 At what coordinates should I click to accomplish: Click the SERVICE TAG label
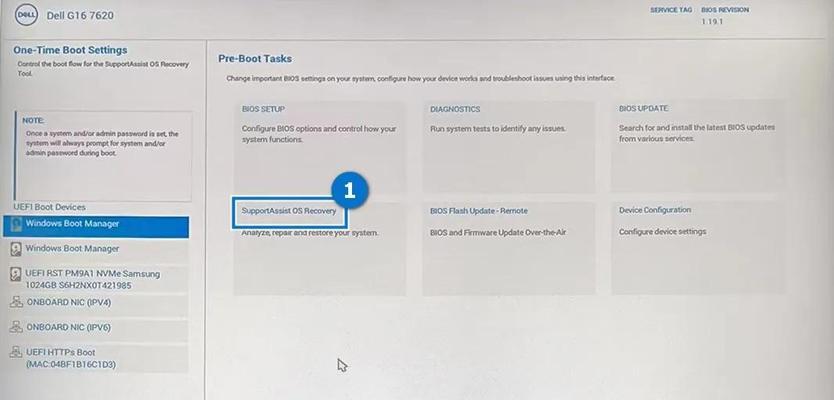pos(671,10)
